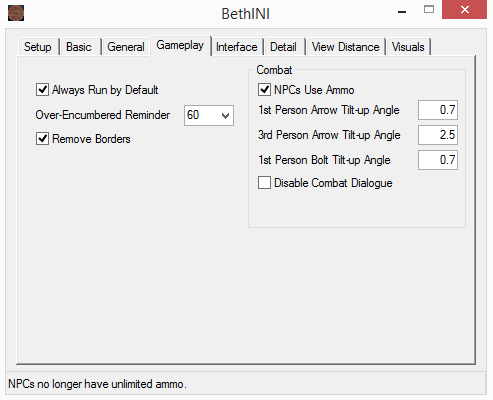Enable Disable Combat Dialogue checkbox
The width and height of the screenshot is (493, 400).
(264, 183)
